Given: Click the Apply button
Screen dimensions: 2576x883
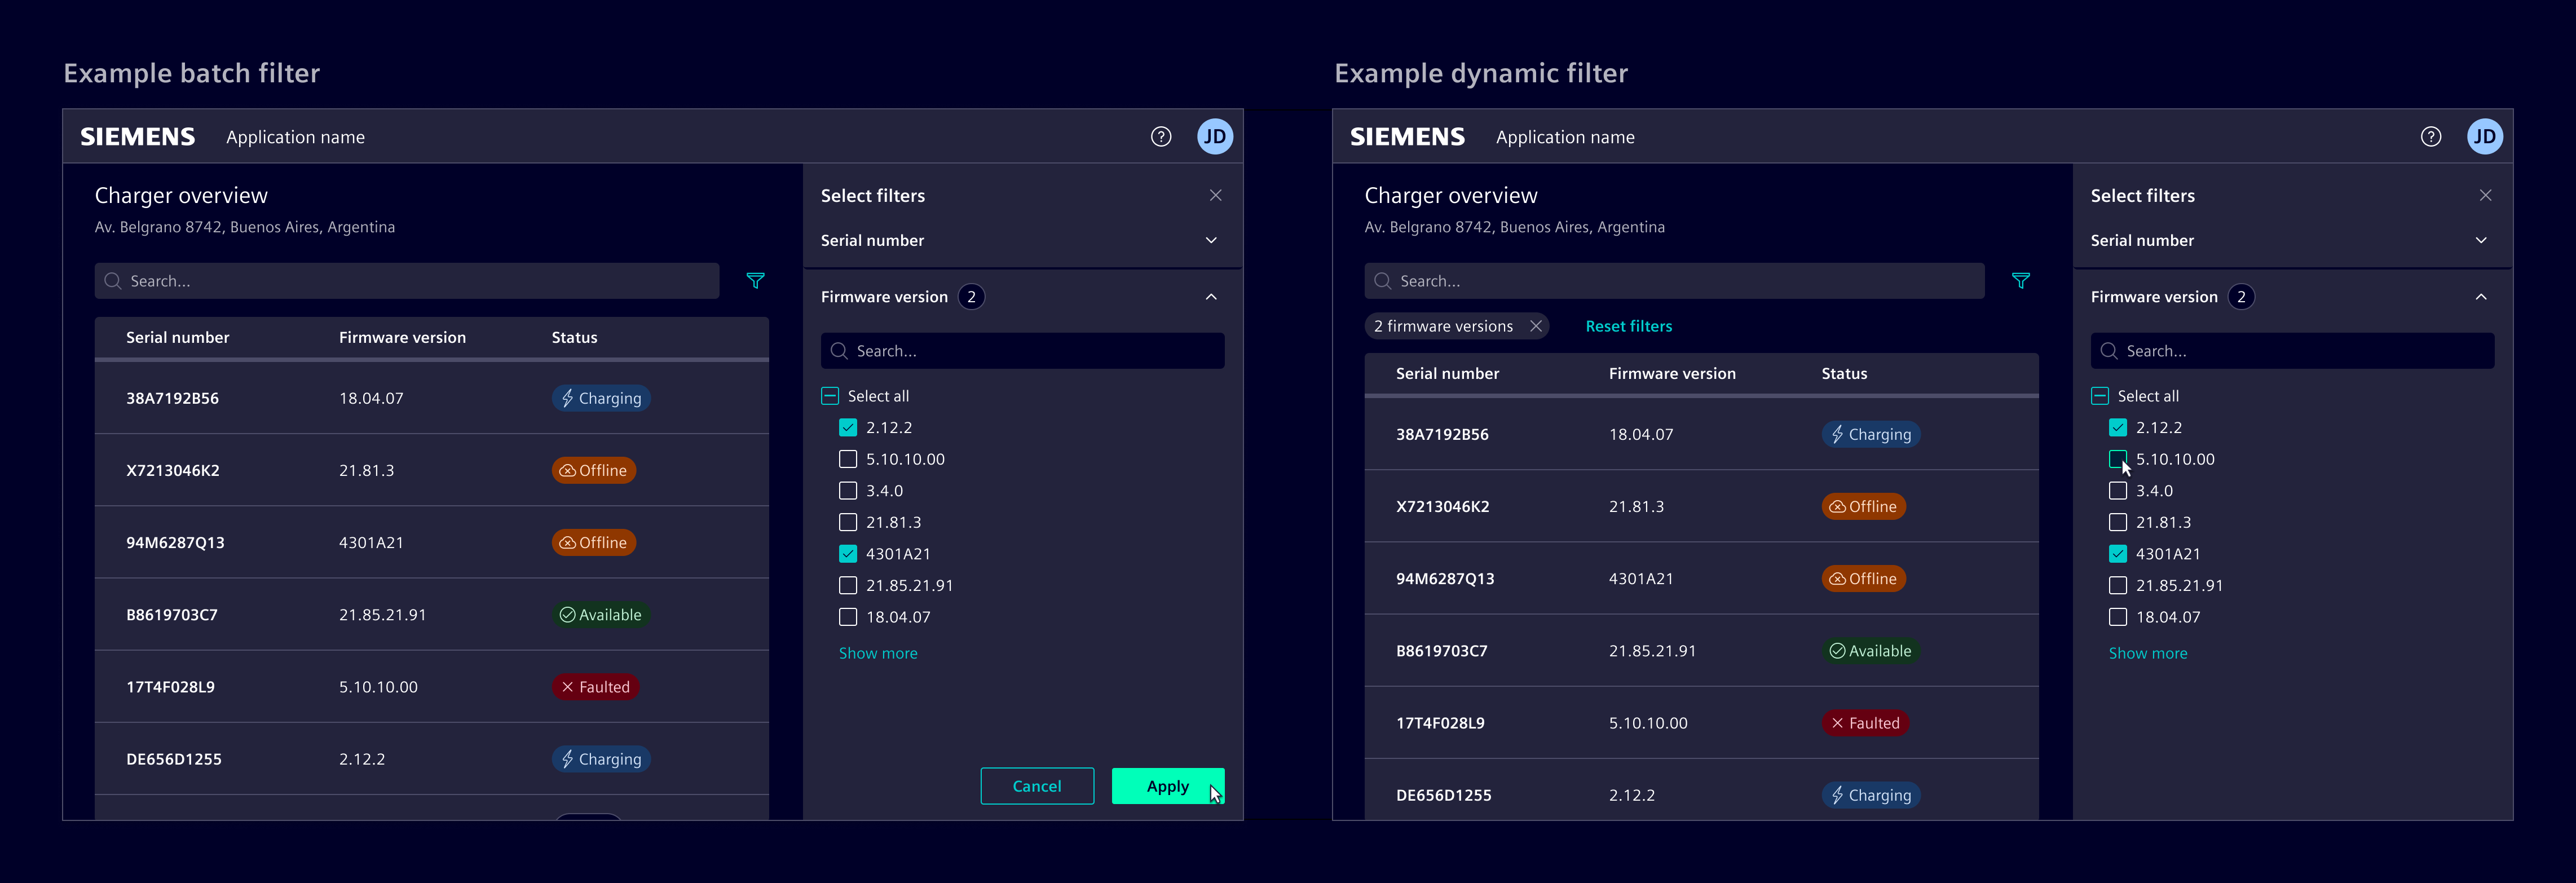Looking at the screenshot, I should pyautogui.click(x=1167, y=786).
